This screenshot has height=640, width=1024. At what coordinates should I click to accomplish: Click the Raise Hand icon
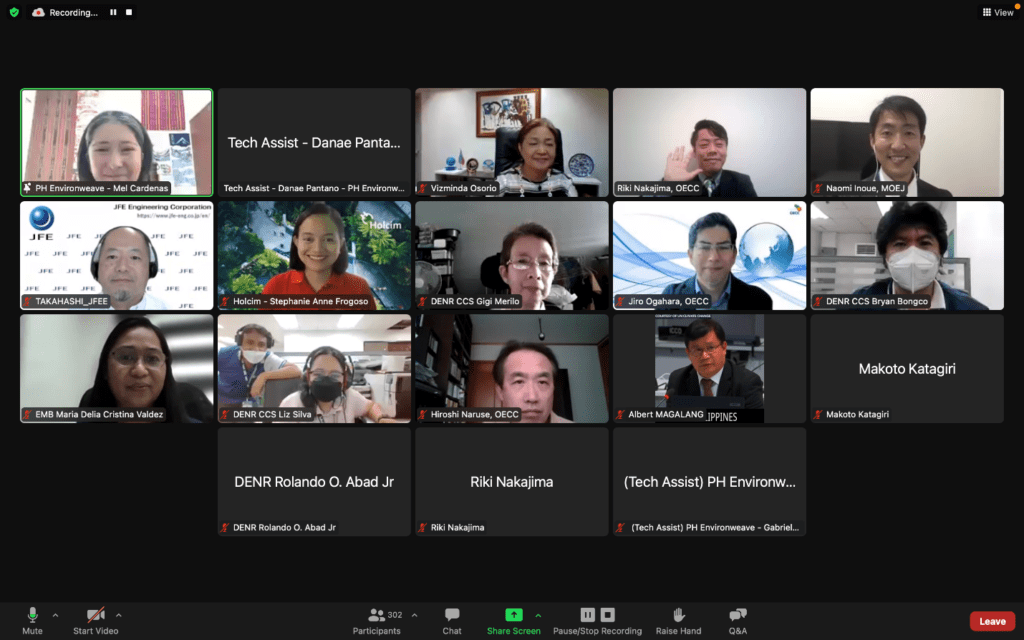[678, 619]
